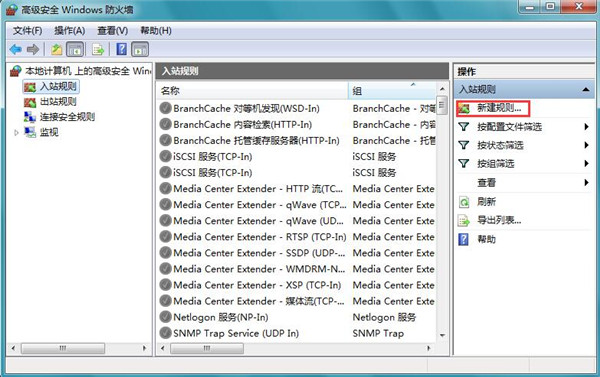Click the 组 column sort arrow
This screenshot has width=600, height=377.
coord(413,84)
